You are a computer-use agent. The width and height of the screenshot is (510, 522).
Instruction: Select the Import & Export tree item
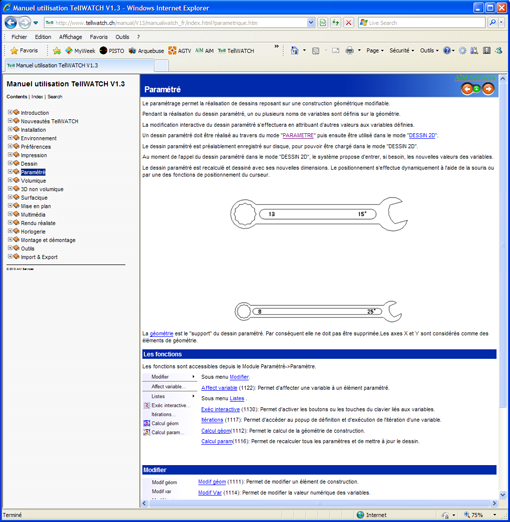[39, 257]
